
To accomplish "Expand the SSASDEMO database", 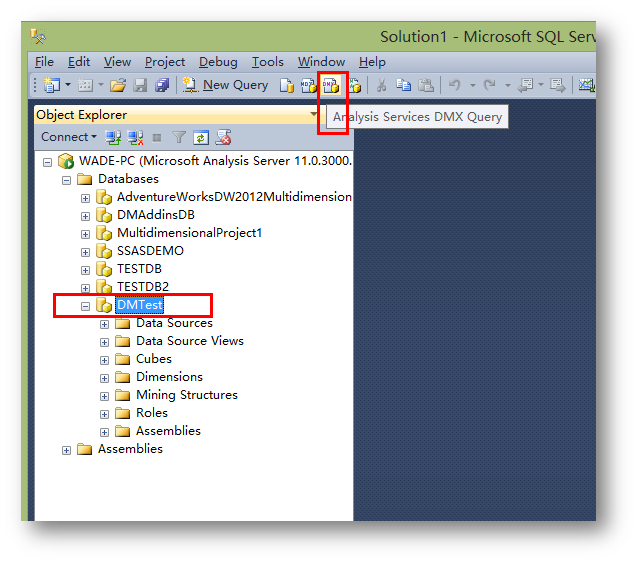I will click(x=85, y=252).
